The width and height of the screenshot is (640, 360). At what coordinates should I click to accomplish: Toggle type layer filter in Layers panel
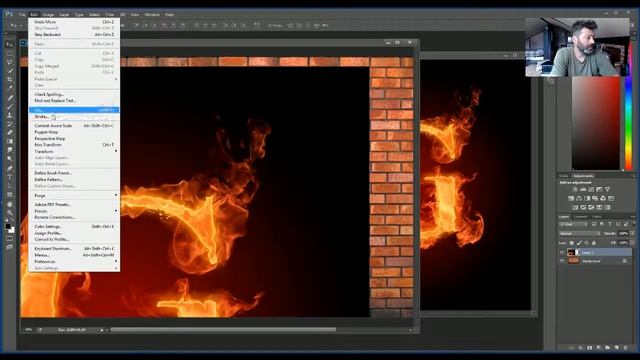point(610,224)
